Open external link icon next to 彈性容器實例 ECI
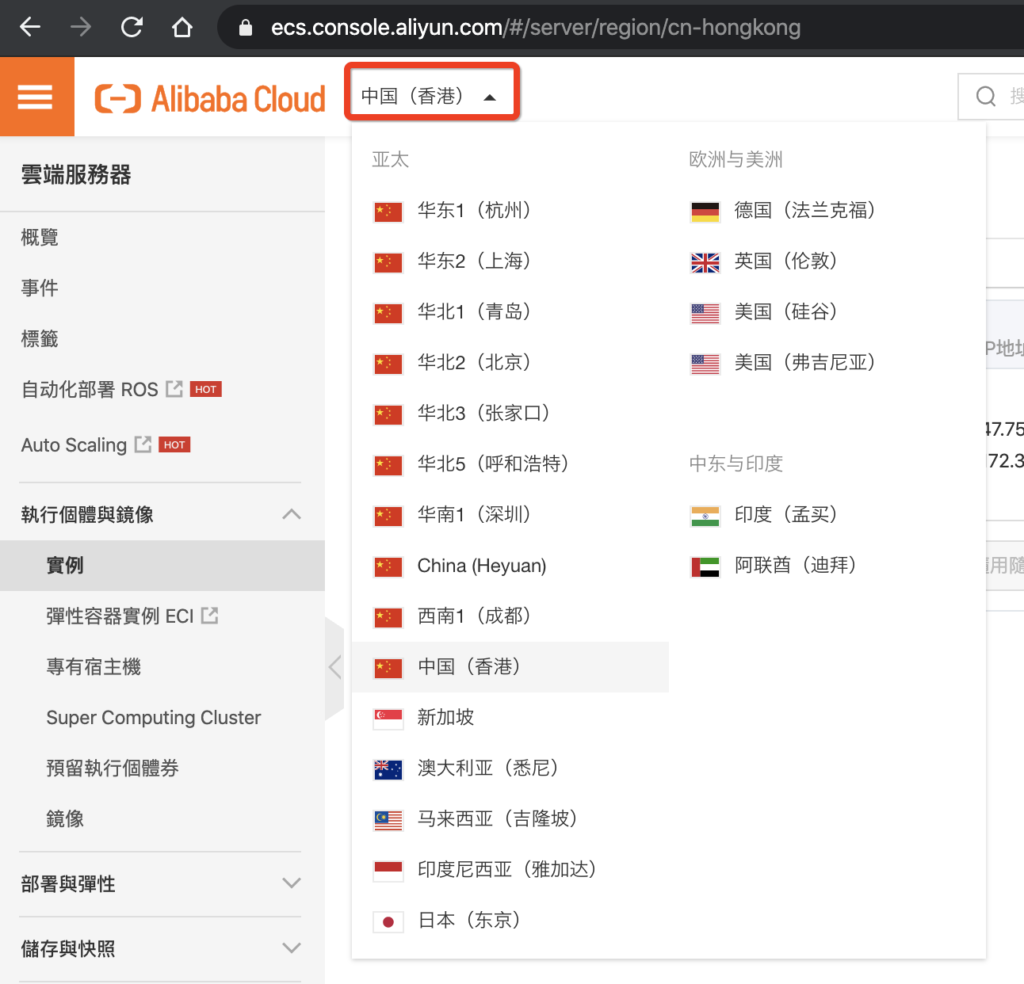Screen dimensions: 1024x984 point(209,615)
